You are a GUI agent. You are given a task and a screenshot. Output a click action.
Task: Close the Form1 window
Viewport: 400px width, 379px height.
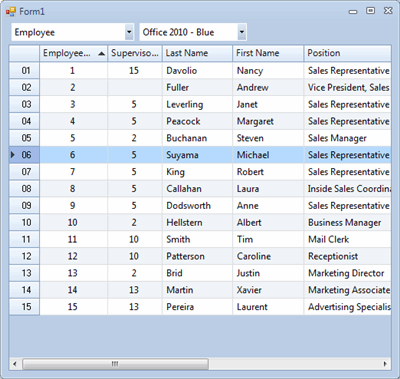point(388,11)
